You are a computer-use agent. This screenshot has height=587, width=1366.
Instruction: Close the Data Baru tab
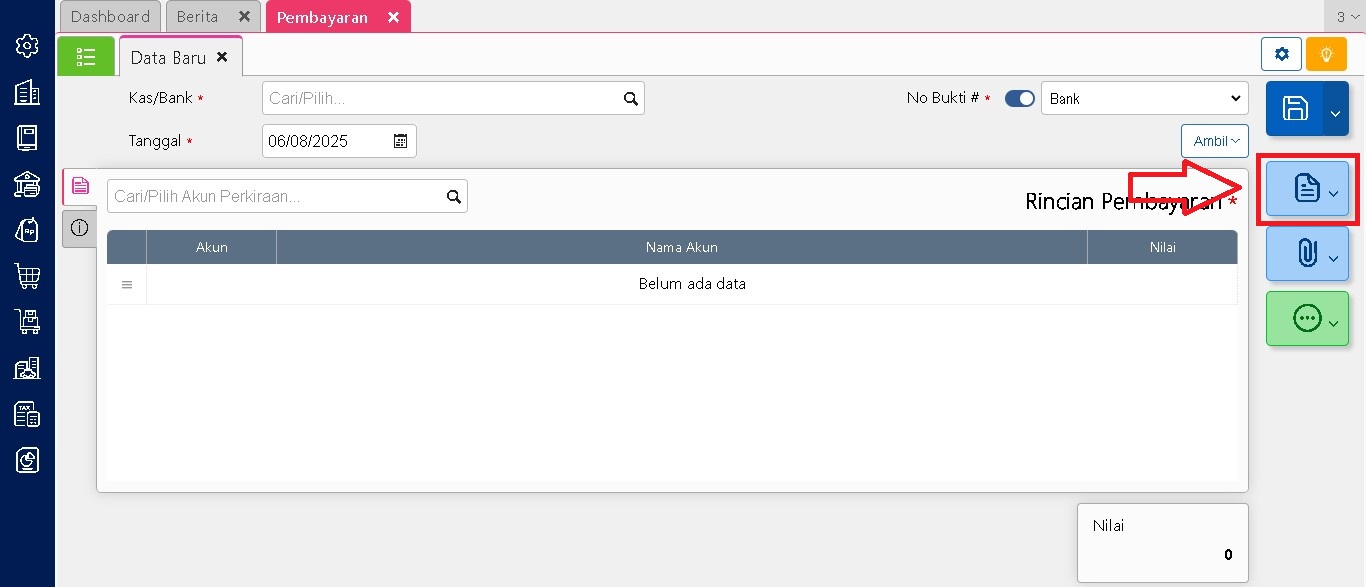pyautogui.click(x=222, y=57)
